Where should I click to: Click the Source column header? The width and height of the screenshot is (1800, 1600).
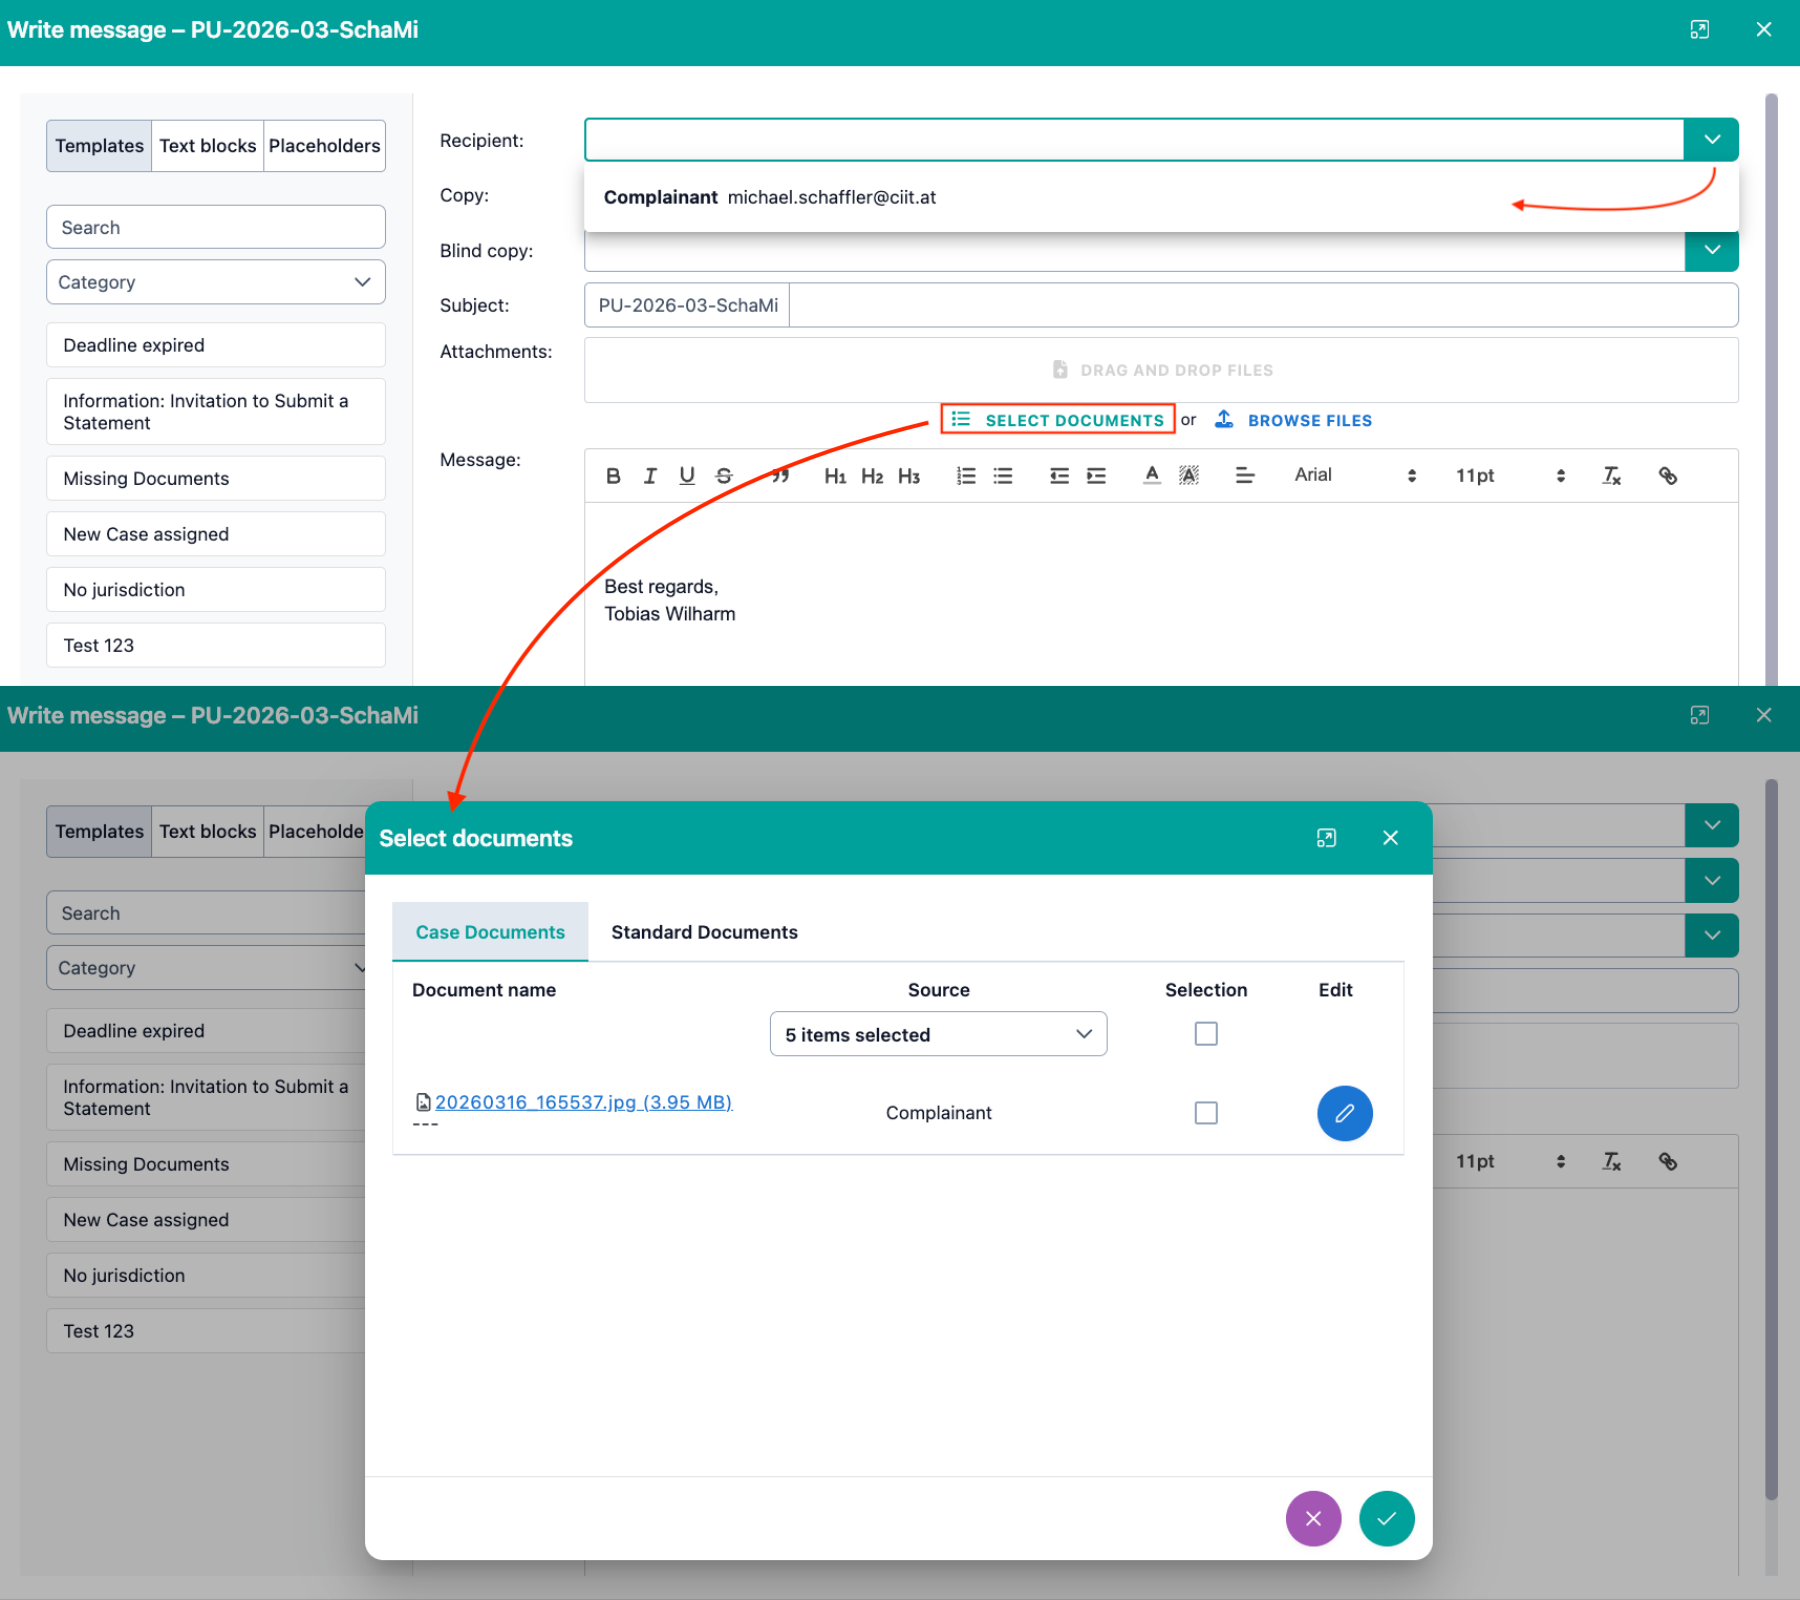click(x=938, y=990)
